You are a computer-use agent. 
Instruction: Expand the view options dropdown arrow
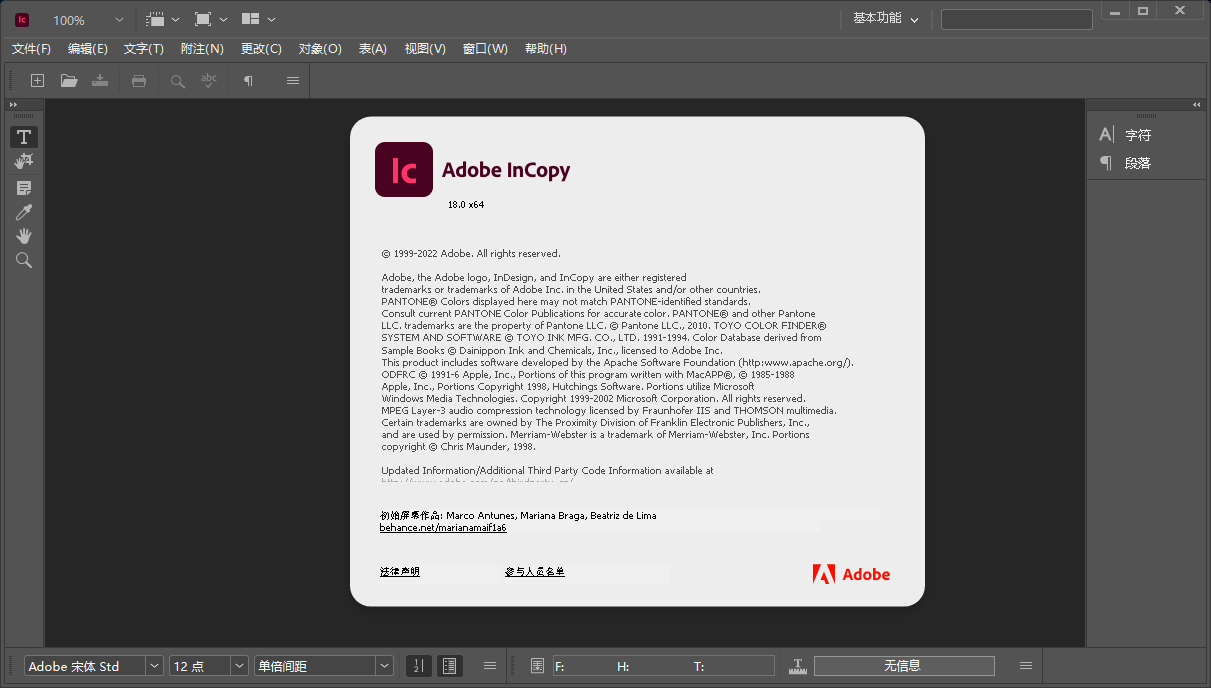[x=176, y=19]
